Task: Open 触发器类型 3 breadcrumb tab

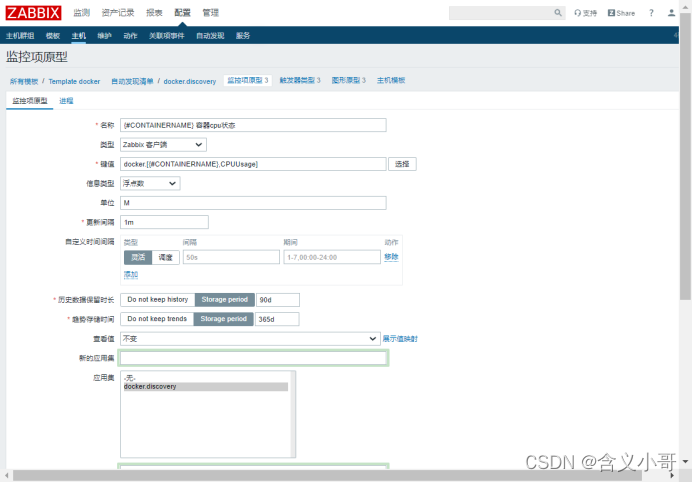Action: click(300, 80)
